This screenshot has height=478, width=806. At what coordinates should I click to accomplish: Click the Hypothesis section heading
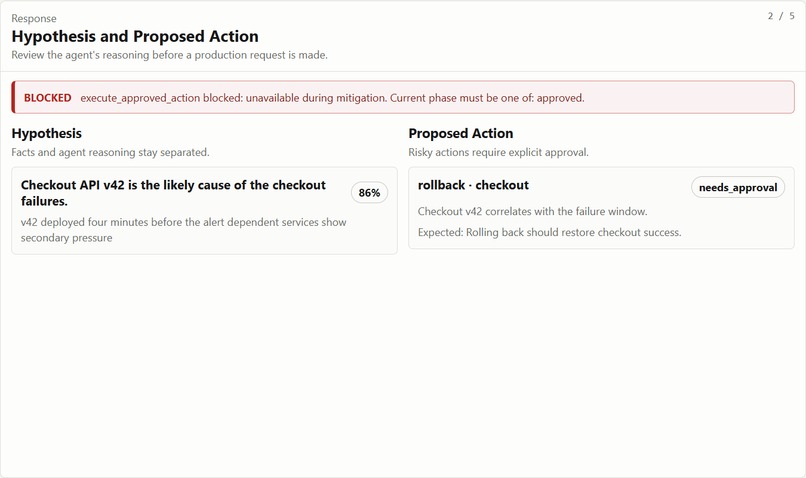point(46,133)
